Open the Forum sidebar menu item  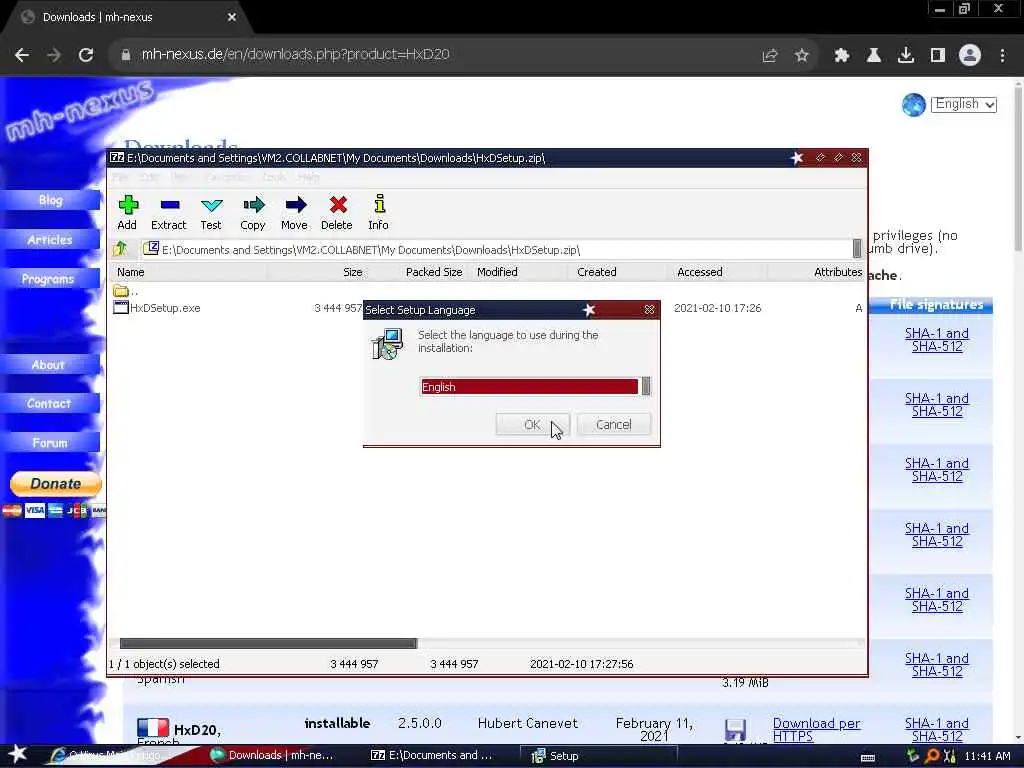tap(50, 443)
